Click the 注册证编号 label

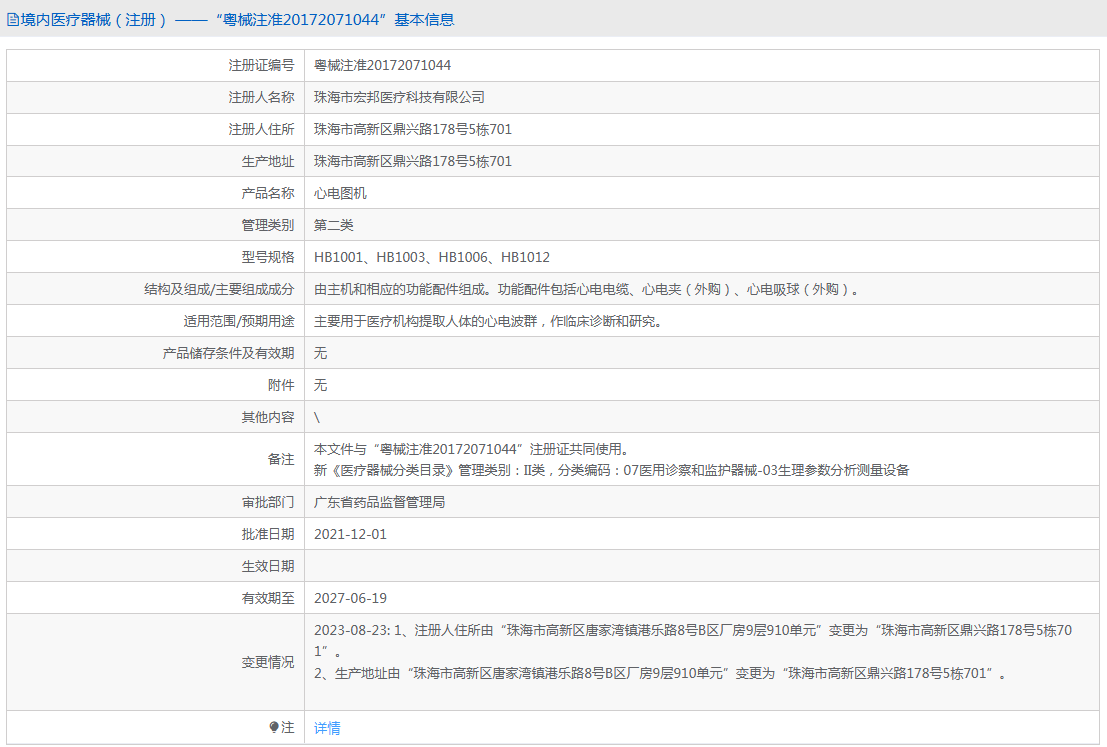261,65
